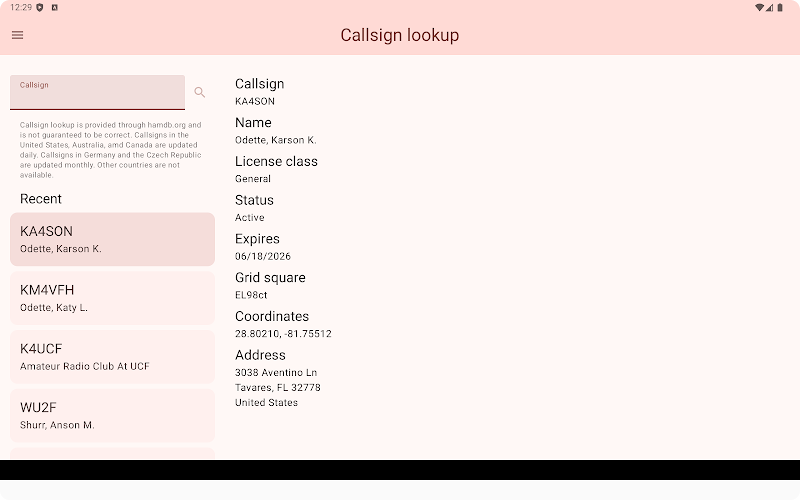Open the hamburger navigation menu
800x500 pixels.
[17, 35]
